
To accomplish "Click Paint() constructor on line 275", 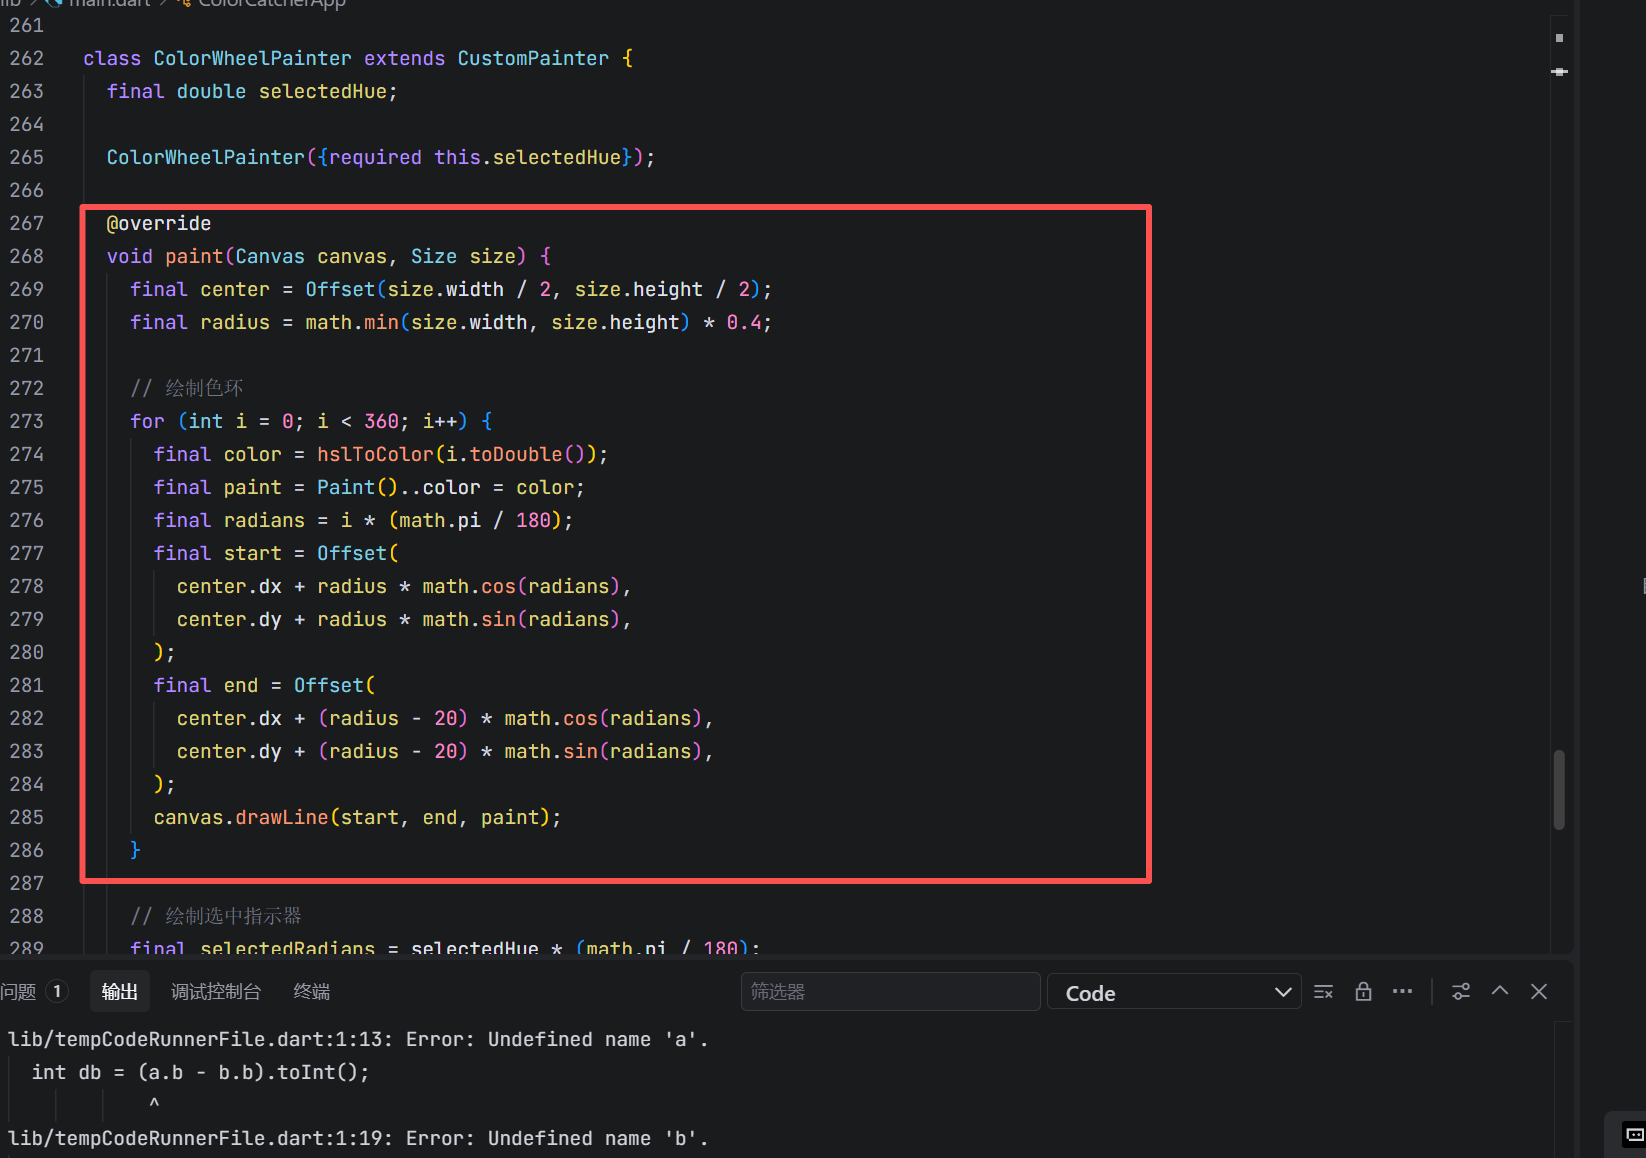I will tap(358, 487).
